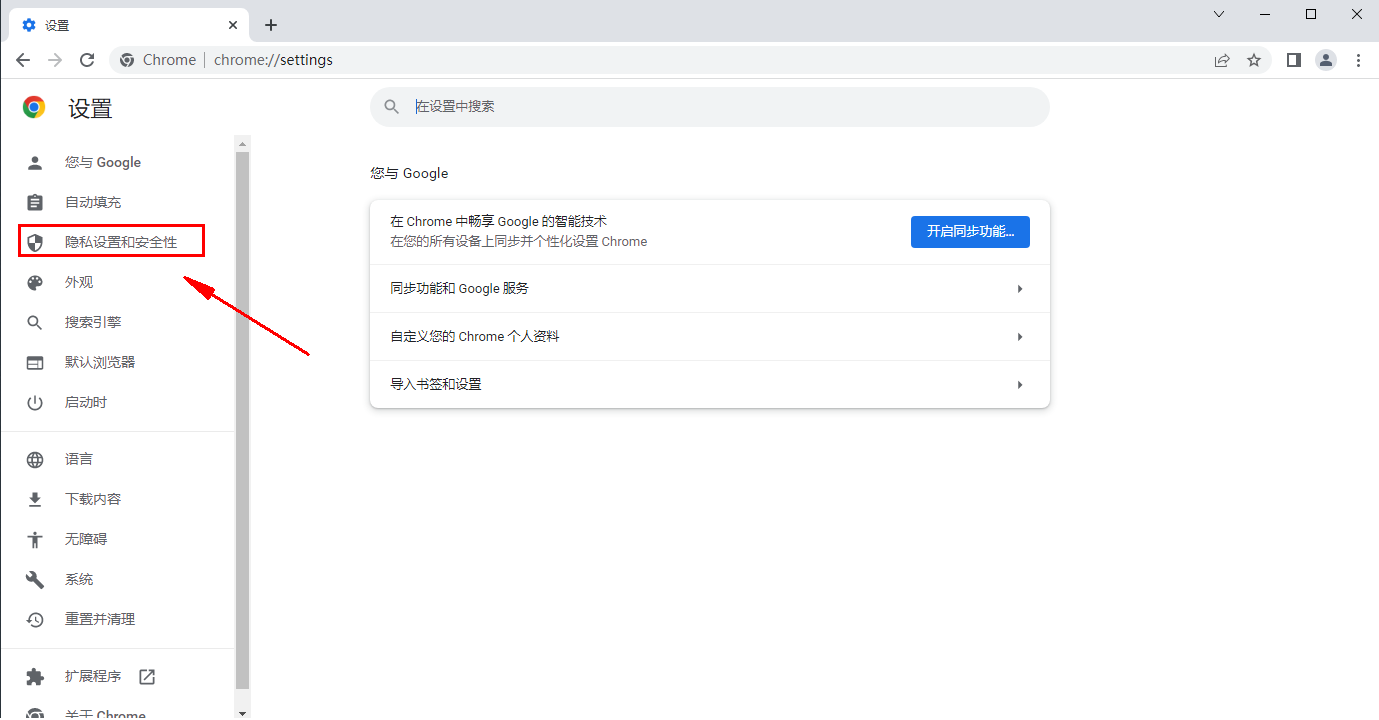Click the shield icon for 隐私设置和安全性
This screenshot has height=720, width=1379.
coord(35,242)
